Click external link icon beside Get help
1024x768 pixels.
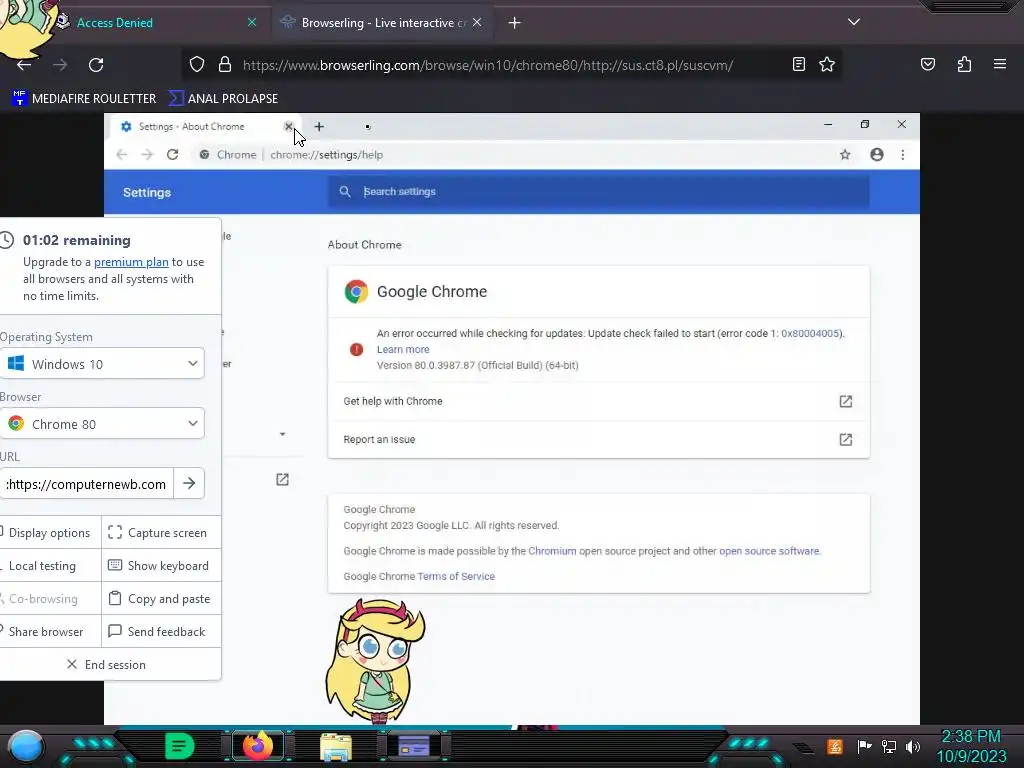(845, 401)
